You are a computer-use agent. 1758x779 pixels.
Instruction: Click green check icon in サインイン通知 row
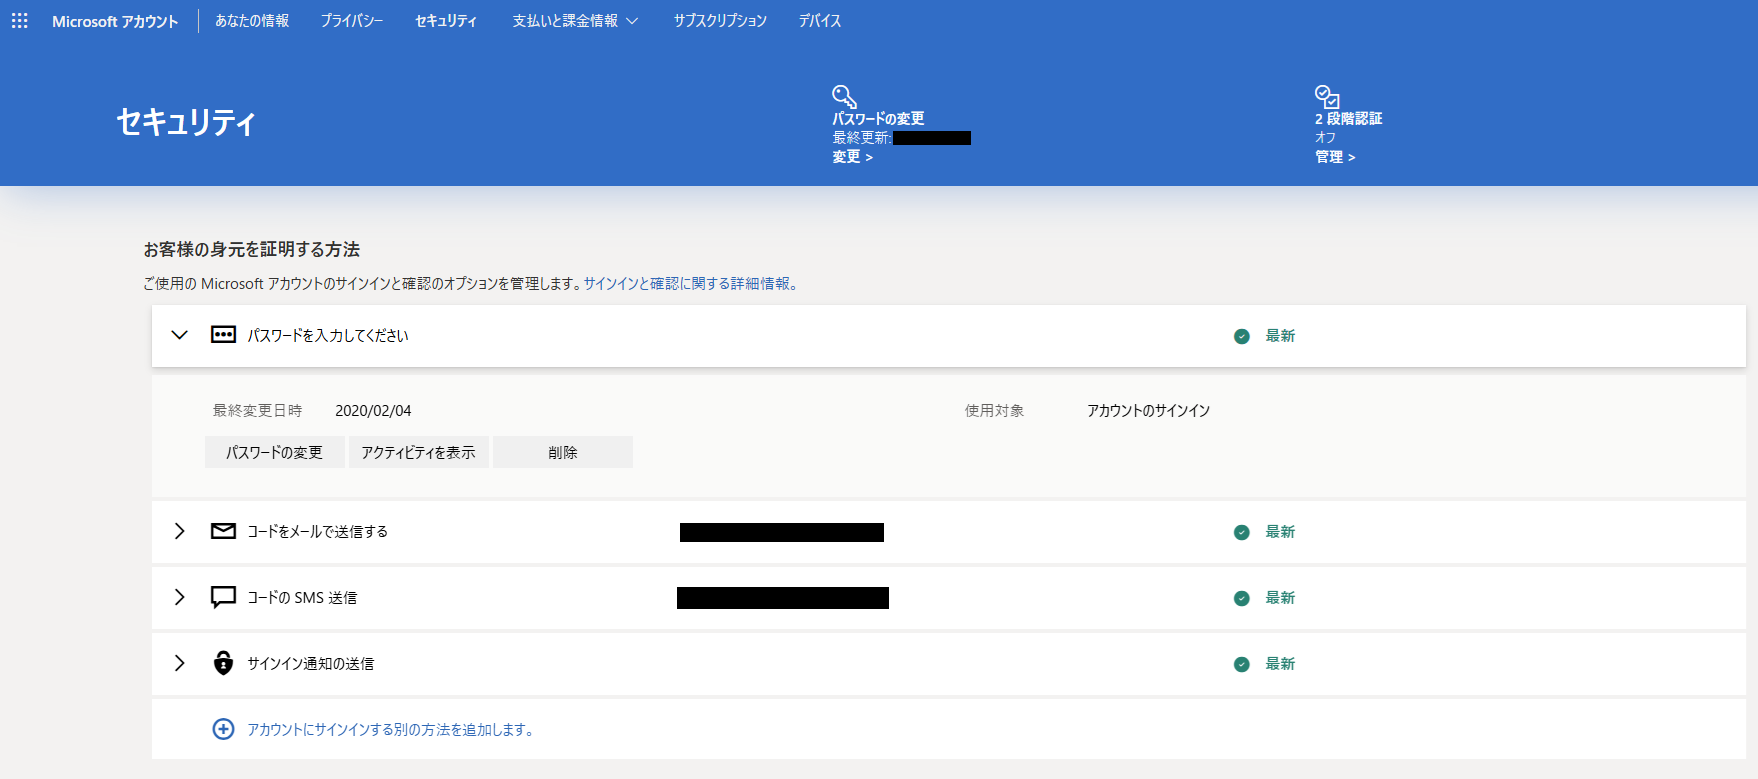tap(1241, 664)
